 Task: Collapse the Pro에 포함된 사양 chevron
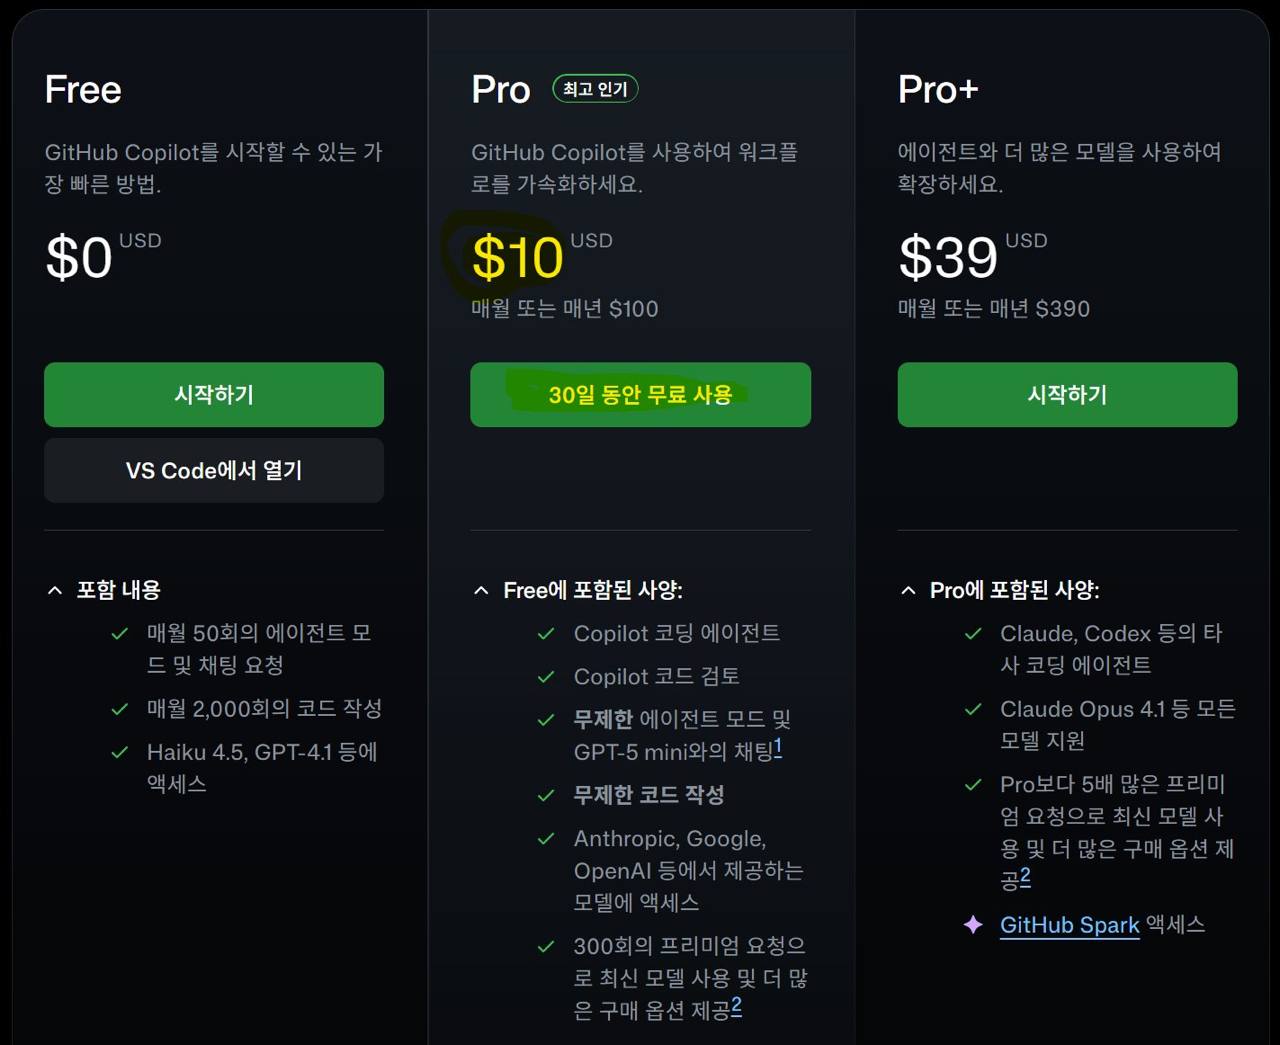[x=908, y=591]
